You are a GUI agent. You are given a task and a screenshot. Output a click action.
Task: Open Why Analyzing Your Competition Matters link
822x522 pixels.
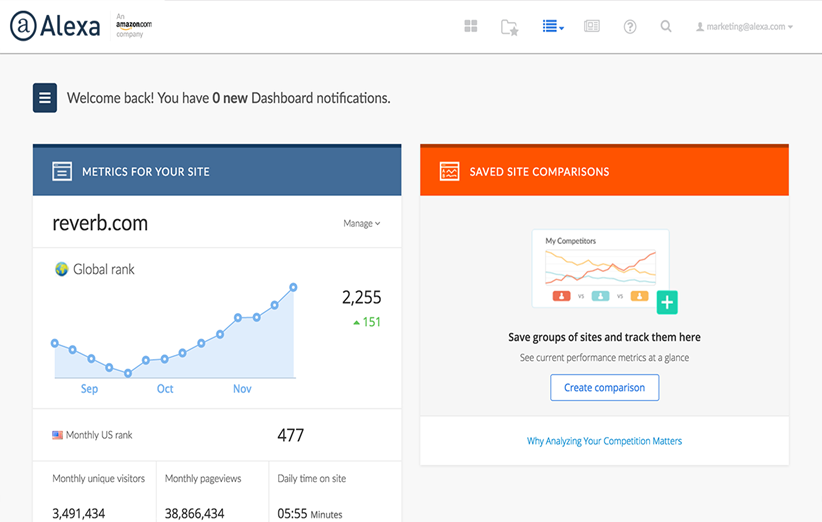604,441
